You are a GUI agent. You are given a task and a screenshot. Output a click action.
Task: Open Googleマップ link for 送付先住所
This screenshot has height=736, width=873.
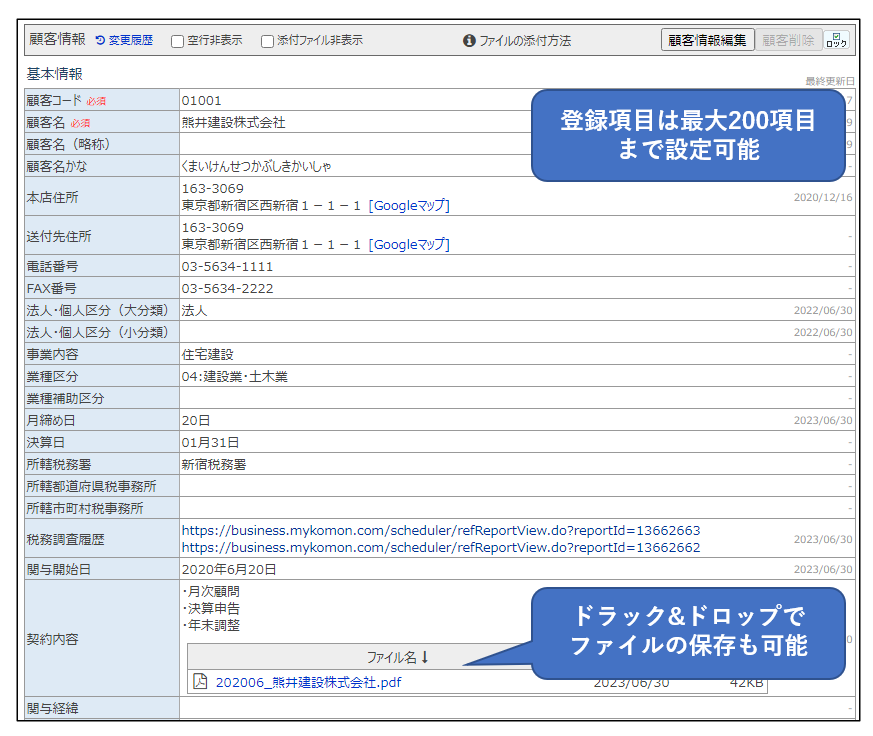(x=409, y=244)
